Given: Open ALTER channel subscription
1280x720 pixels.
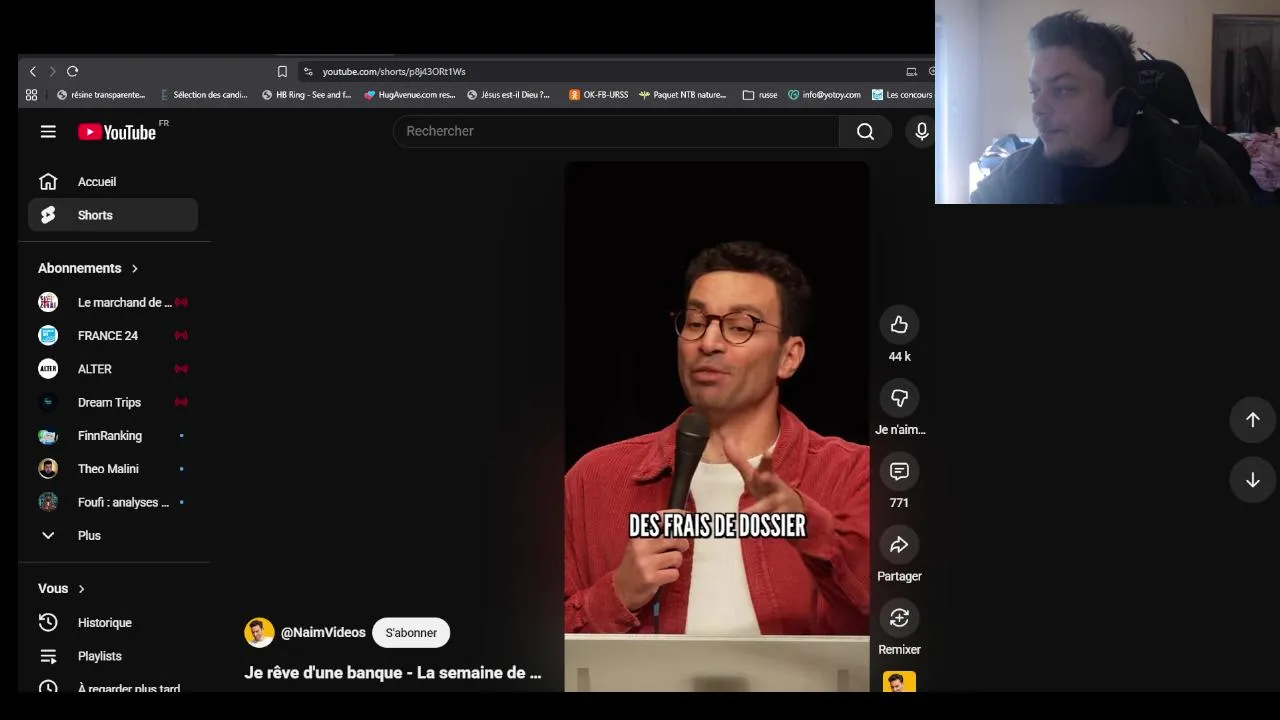Looking at the screenshot, I should [113, 369].
